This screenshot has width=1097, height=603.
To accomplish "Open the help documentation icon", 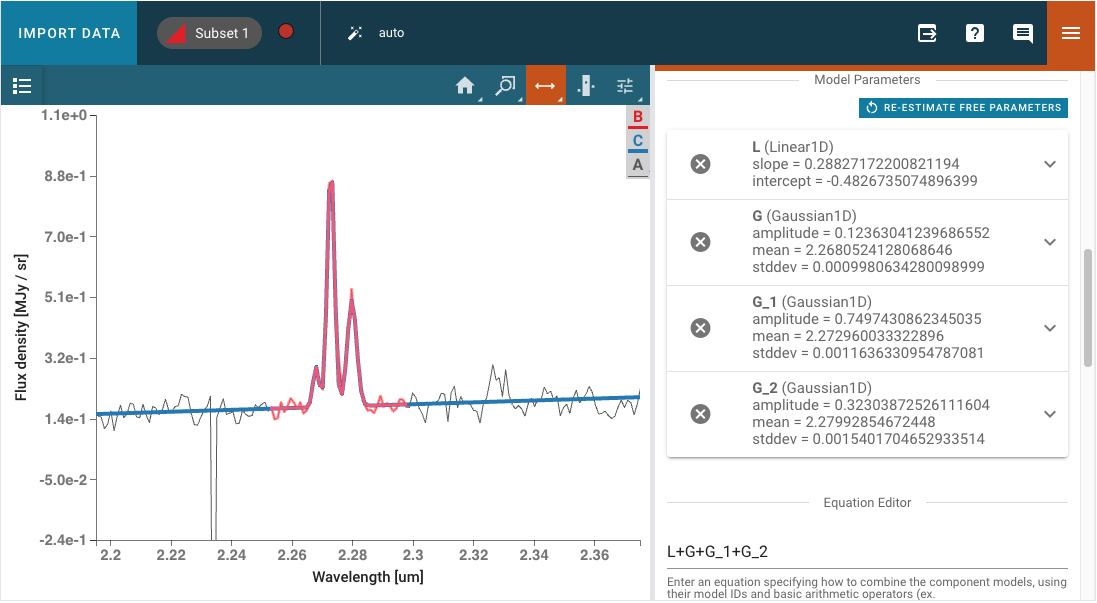I will click(975, 33).
